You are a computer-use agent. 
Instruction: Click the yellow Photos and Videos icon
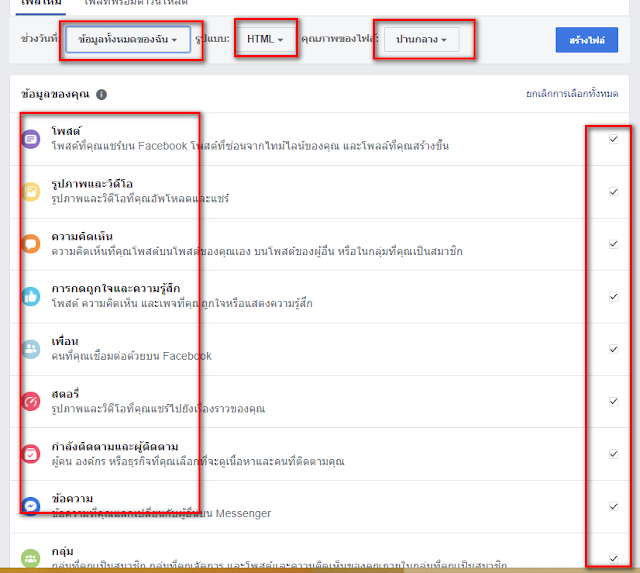pos(31,192)
